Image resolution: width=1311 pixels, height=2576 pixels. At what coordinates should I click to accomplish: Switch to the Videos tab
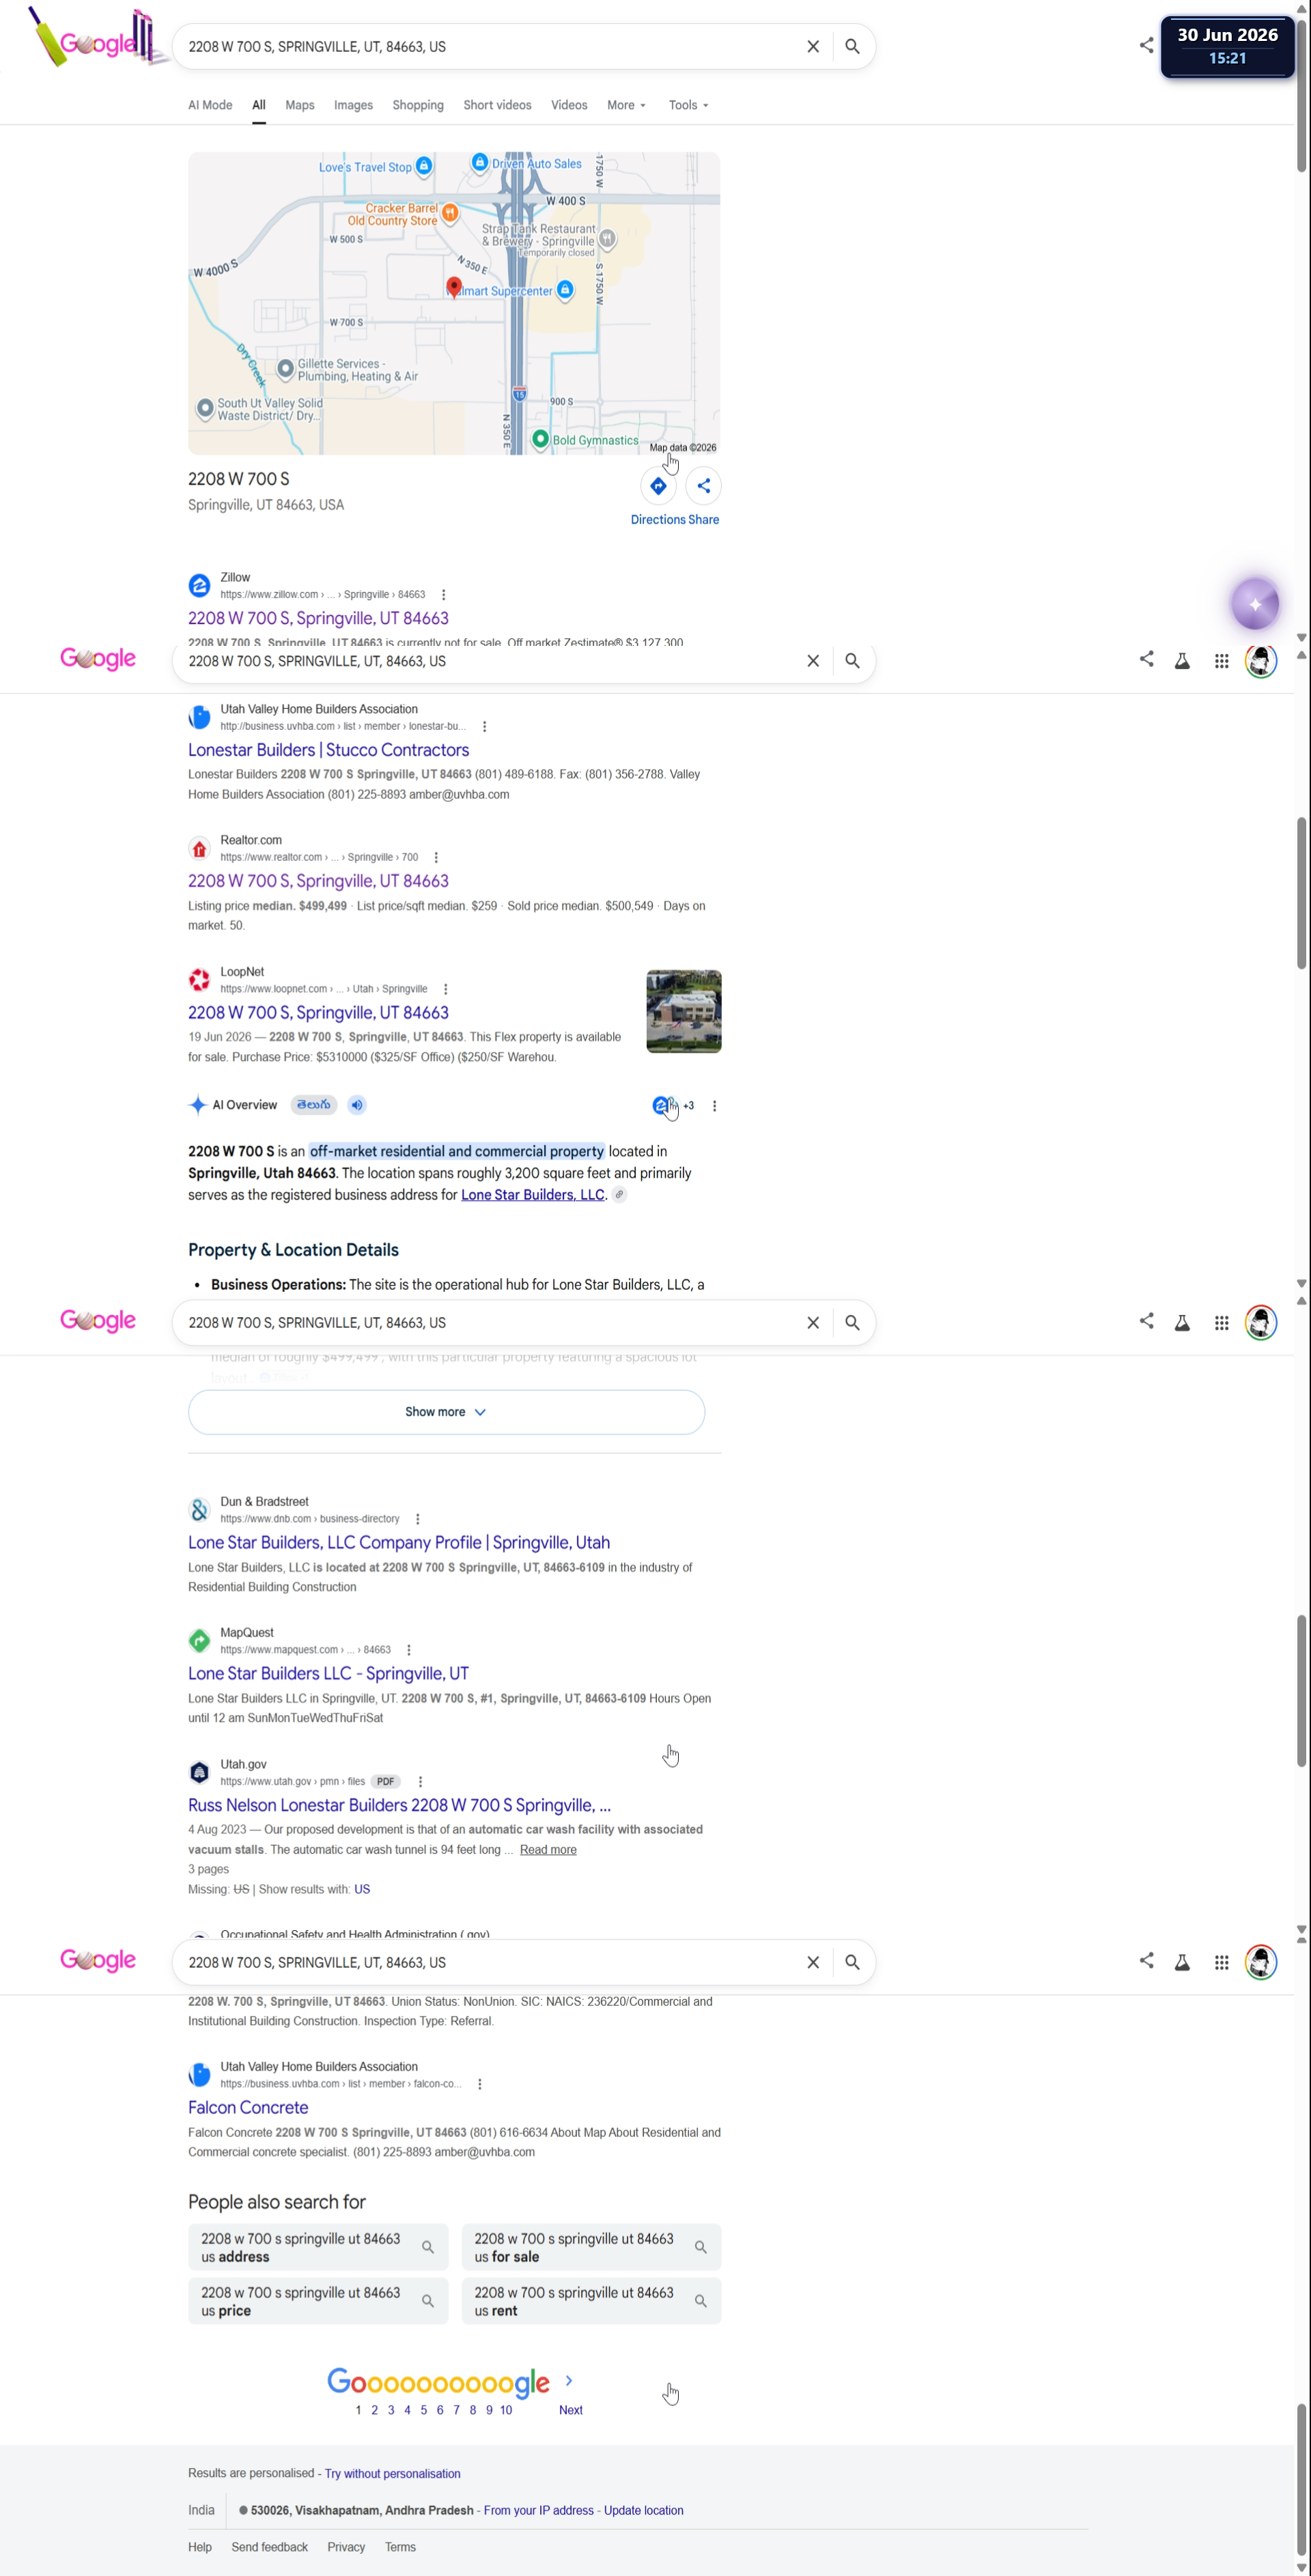pyautogui.click(x=569, y=105)
